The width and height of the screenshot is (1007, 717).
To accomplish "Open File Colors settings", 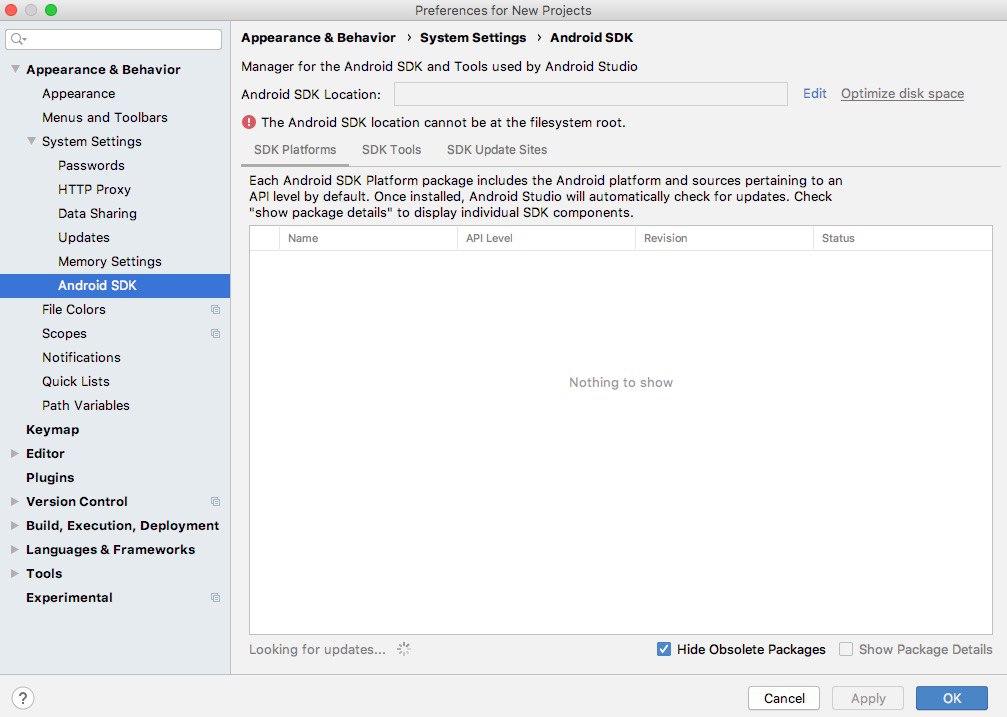I will click(74, 310).
